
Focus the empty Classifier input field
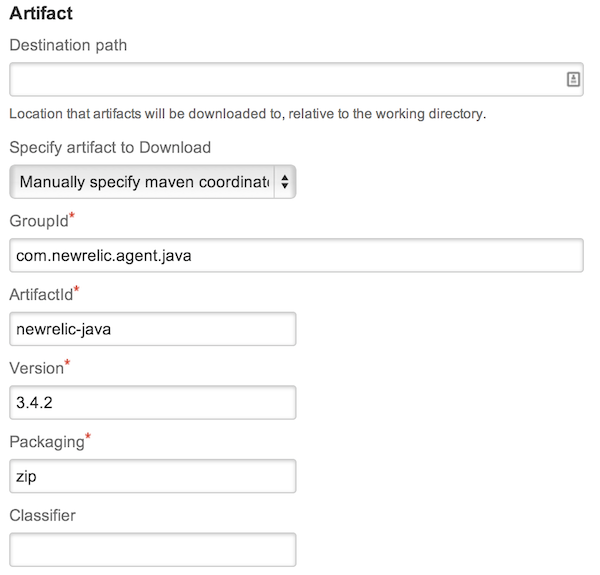[153, 550]
